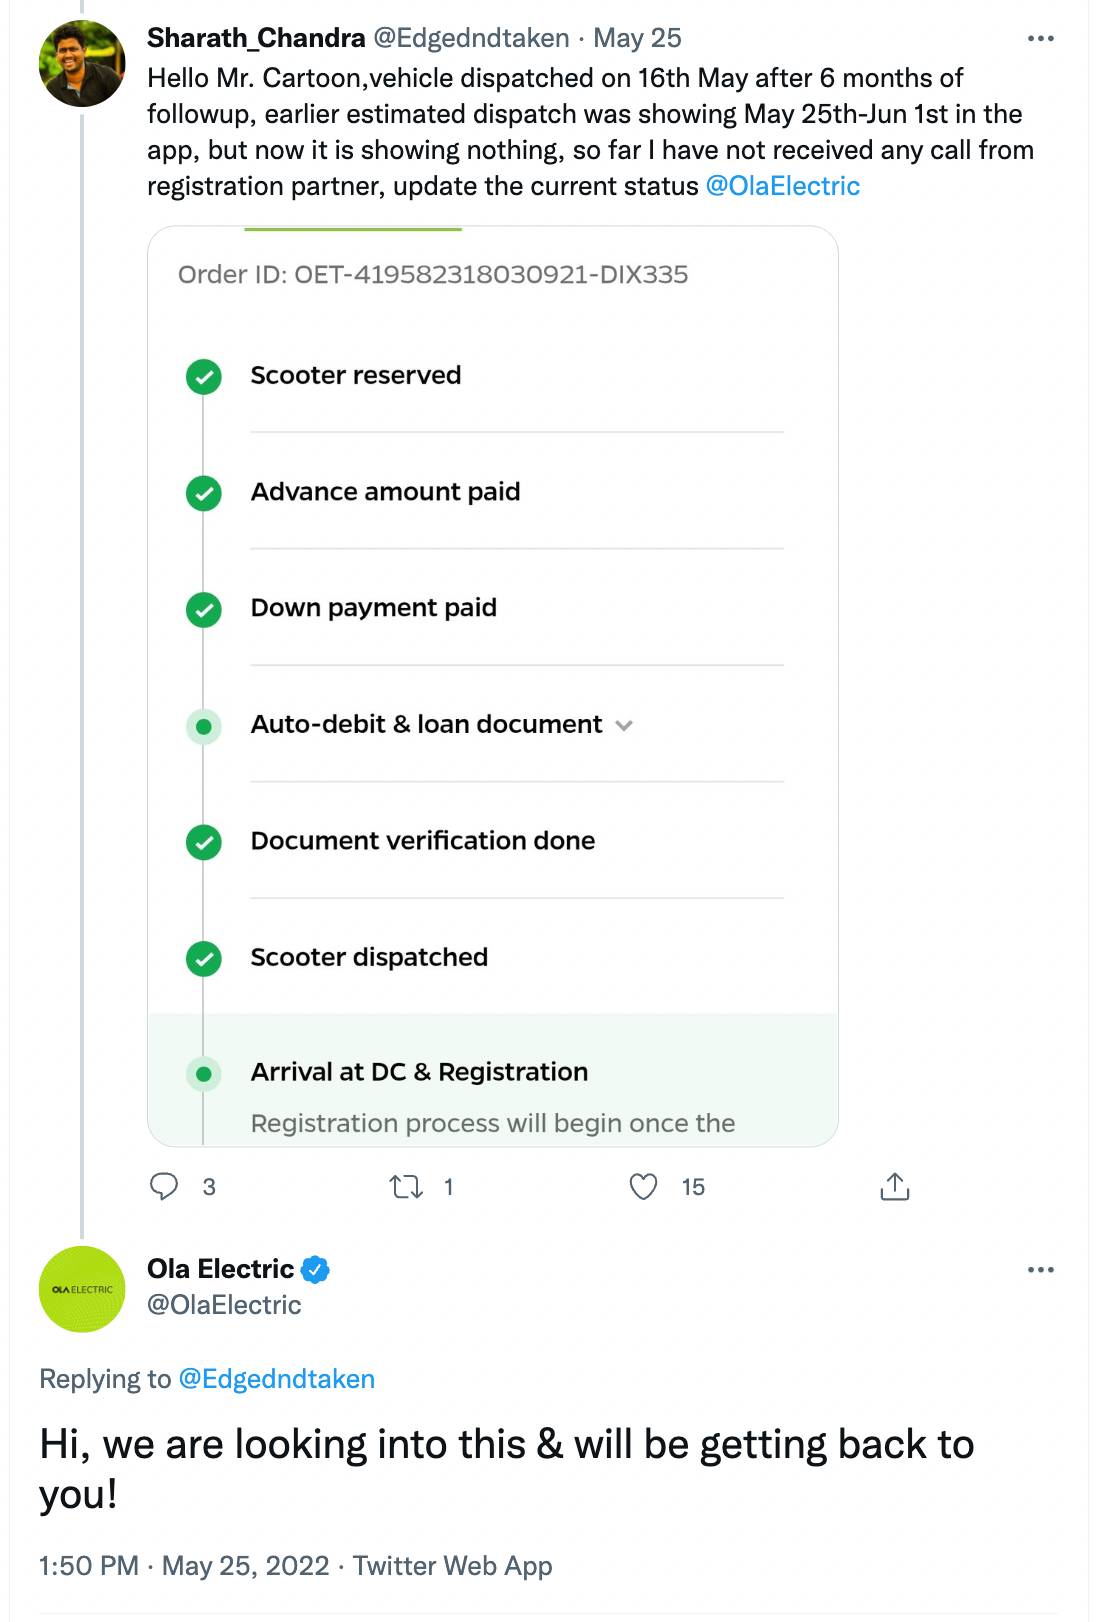
Task: Click the green progress bar atop order card
Action: 353,229
